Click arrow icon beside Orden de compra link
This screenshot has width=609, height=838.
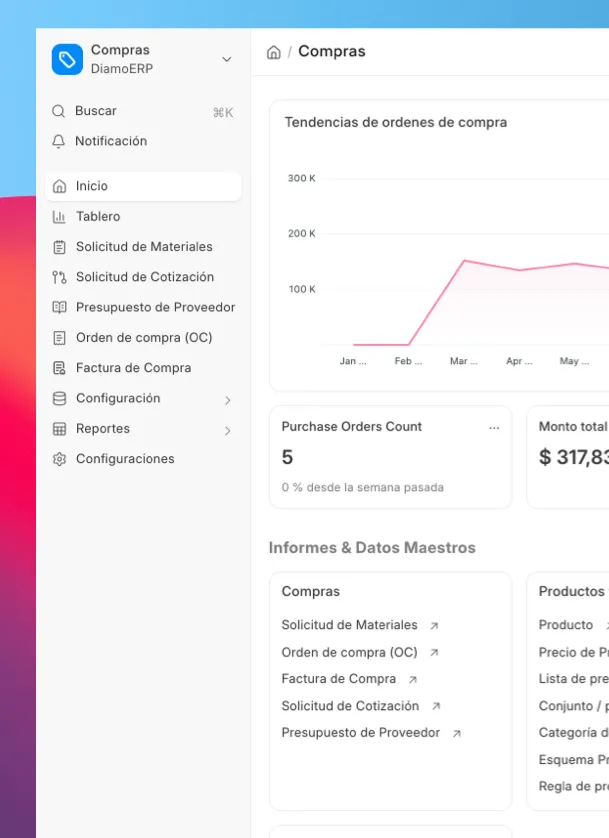click(x=434, y=653)
